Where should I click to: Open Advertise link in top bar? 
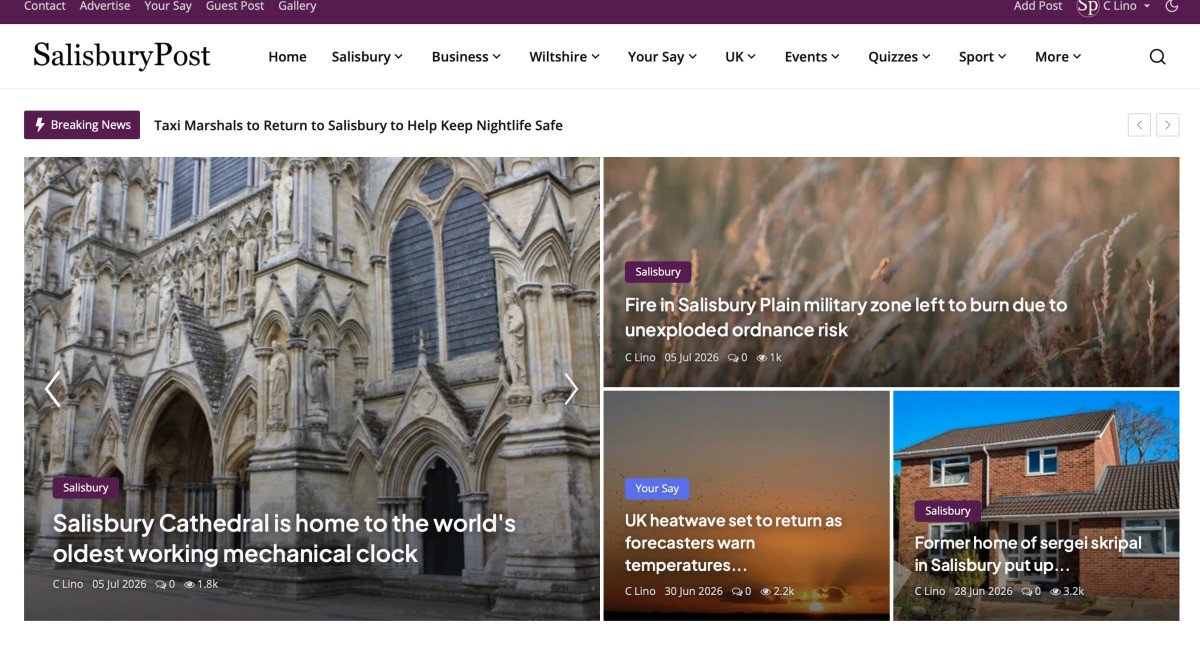(x=105, y=6)
